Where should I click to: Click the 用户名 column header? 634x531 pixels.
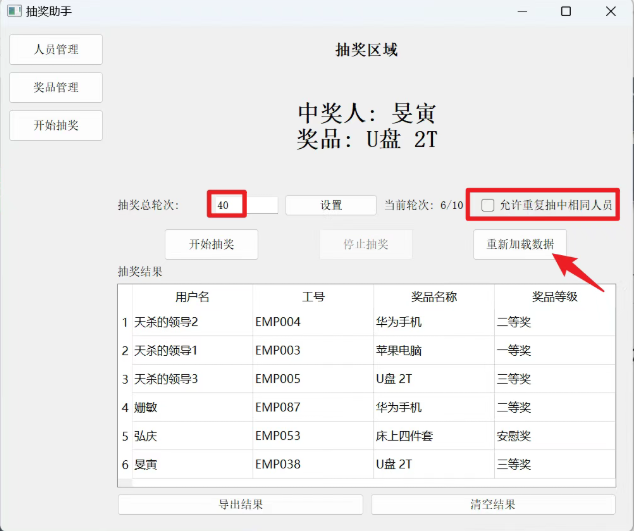(x=192, y=297)
